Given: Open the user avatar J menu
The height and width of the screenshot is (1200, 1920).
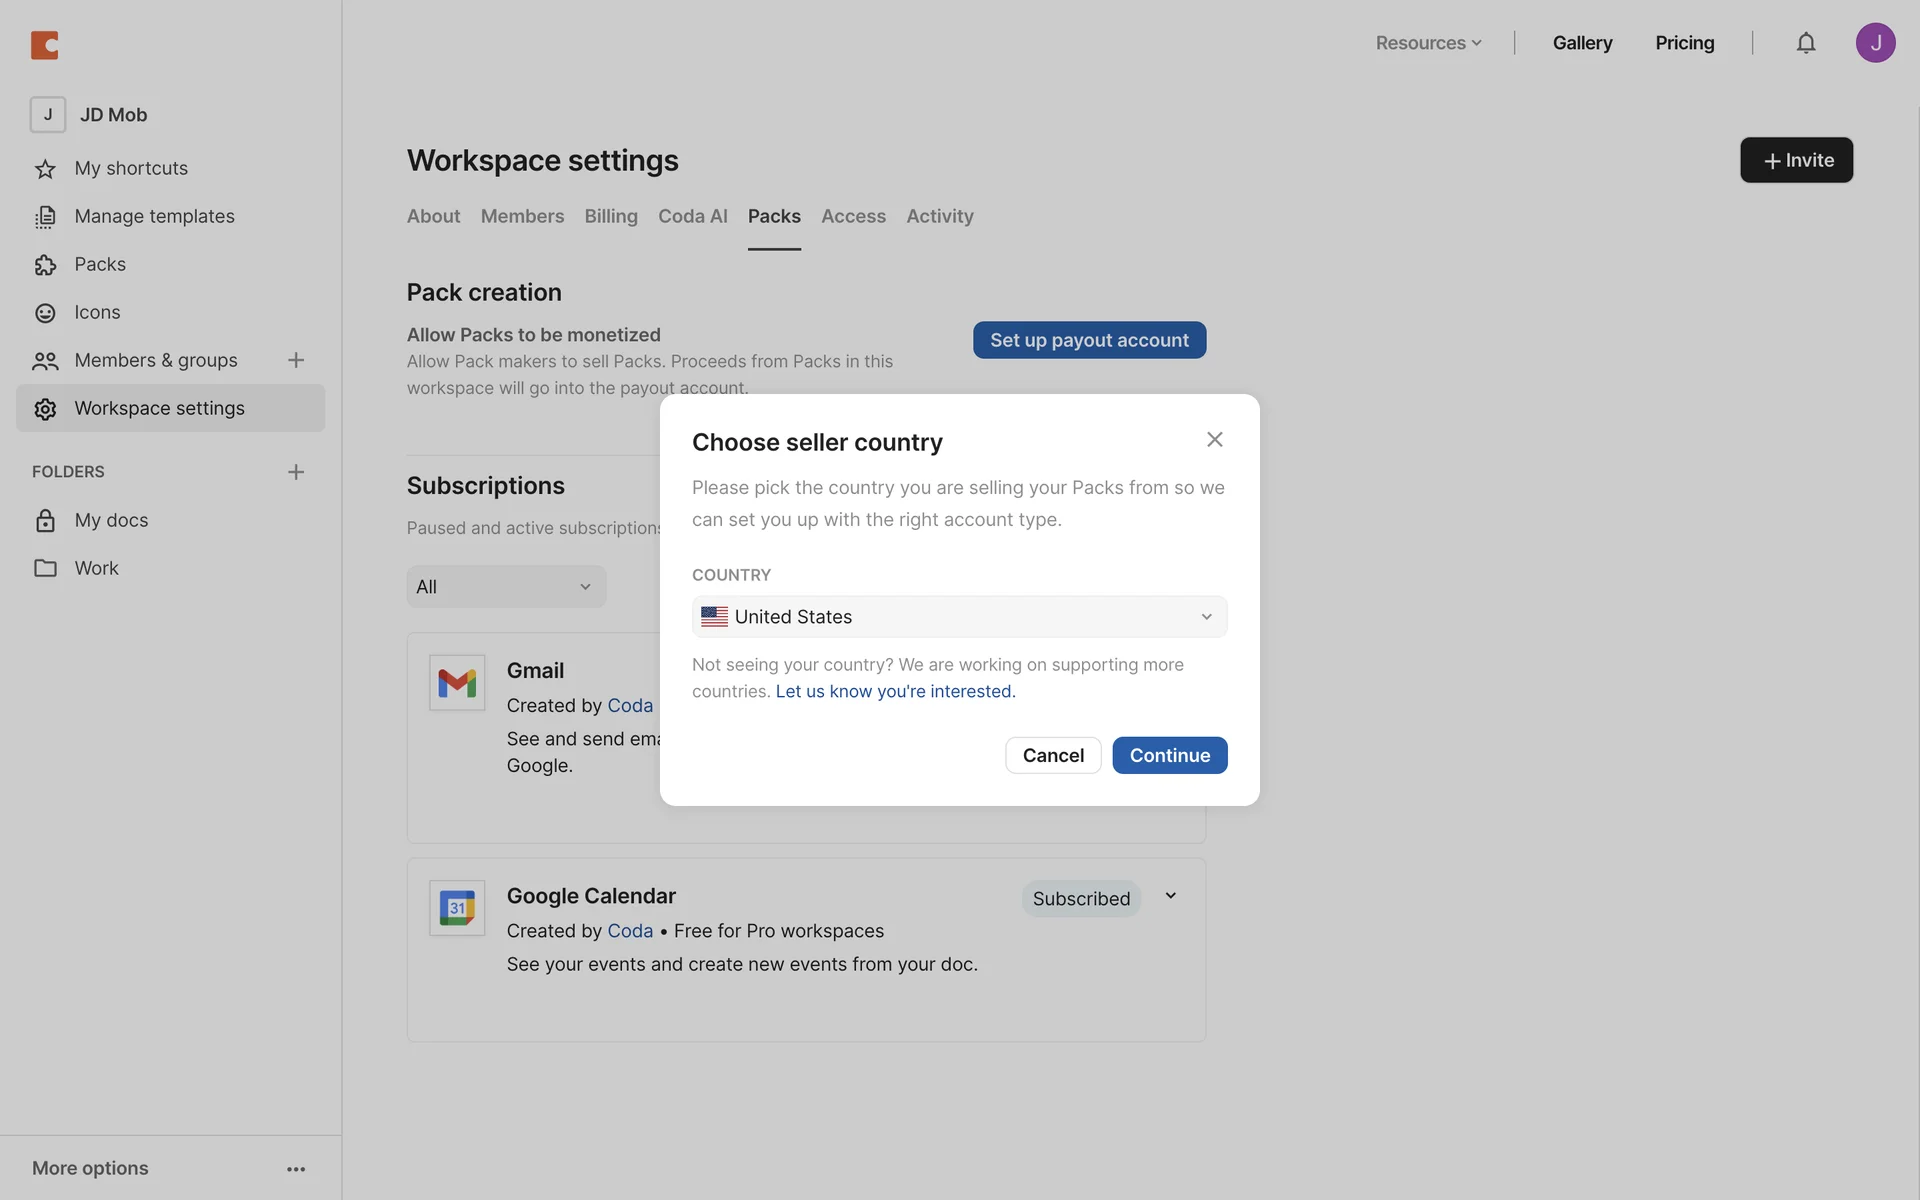Looking at the screenshot, I should (1875, 43).
